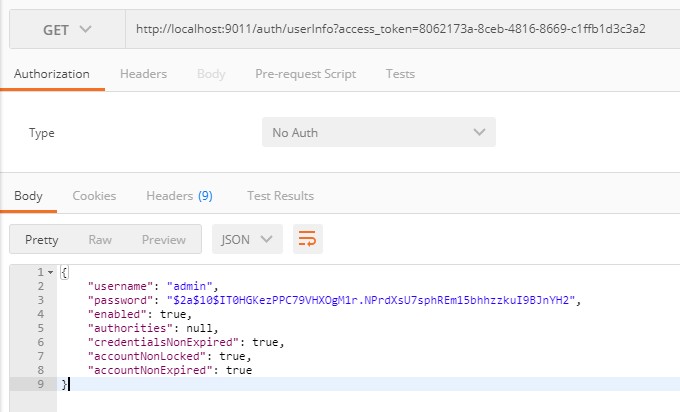The height and width of the screenshot is (412, 680).
Task: Click the bcrypt password hash value
Action: 371,300
